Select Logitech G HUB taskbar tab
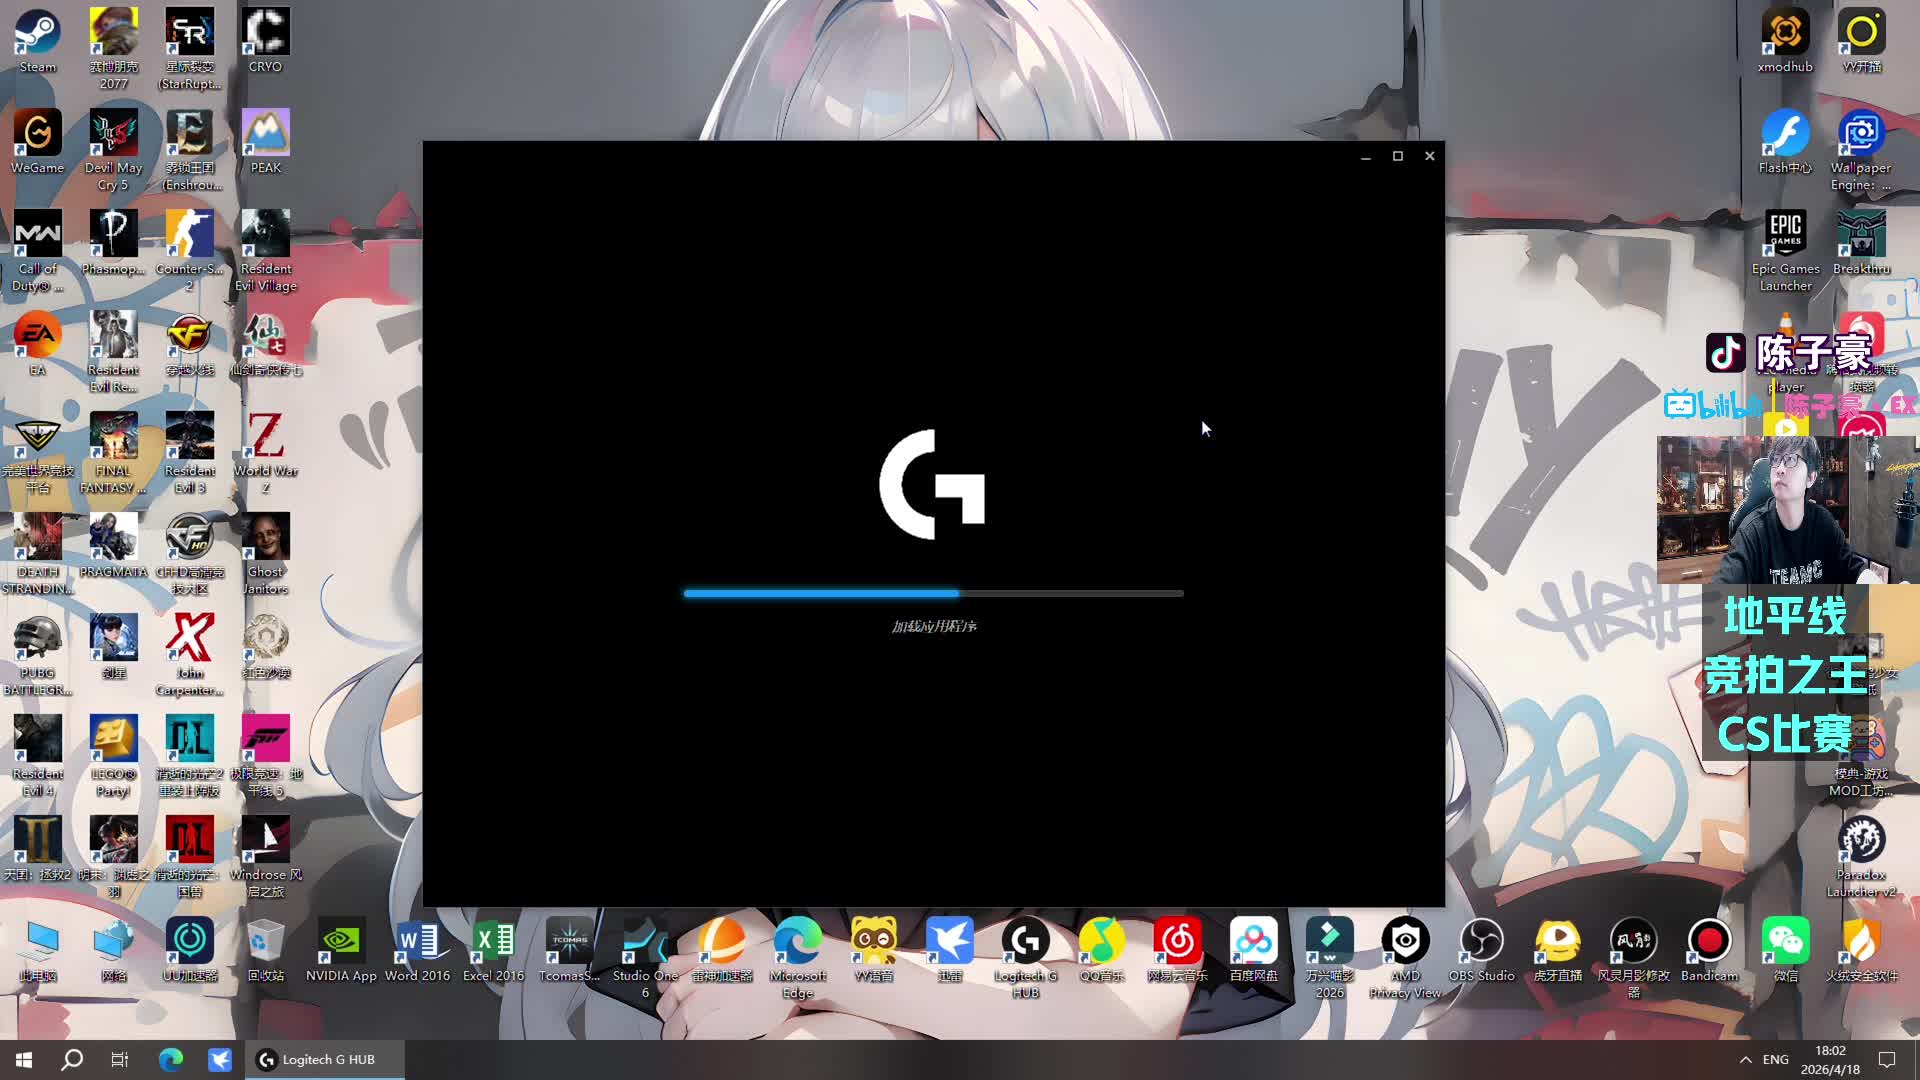1920x1080 pixels. point(325,1059)
